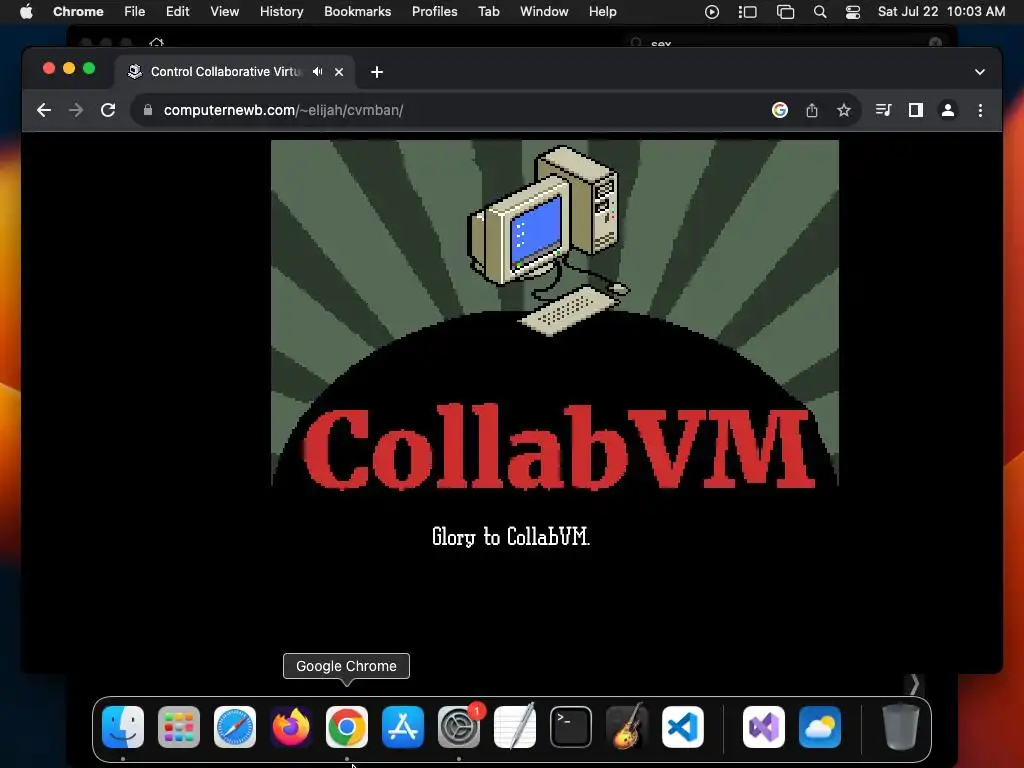Click the Google icon in the address bar
Image resolution: width=1024 pixels, height=768 pixels.
[779, 110]
